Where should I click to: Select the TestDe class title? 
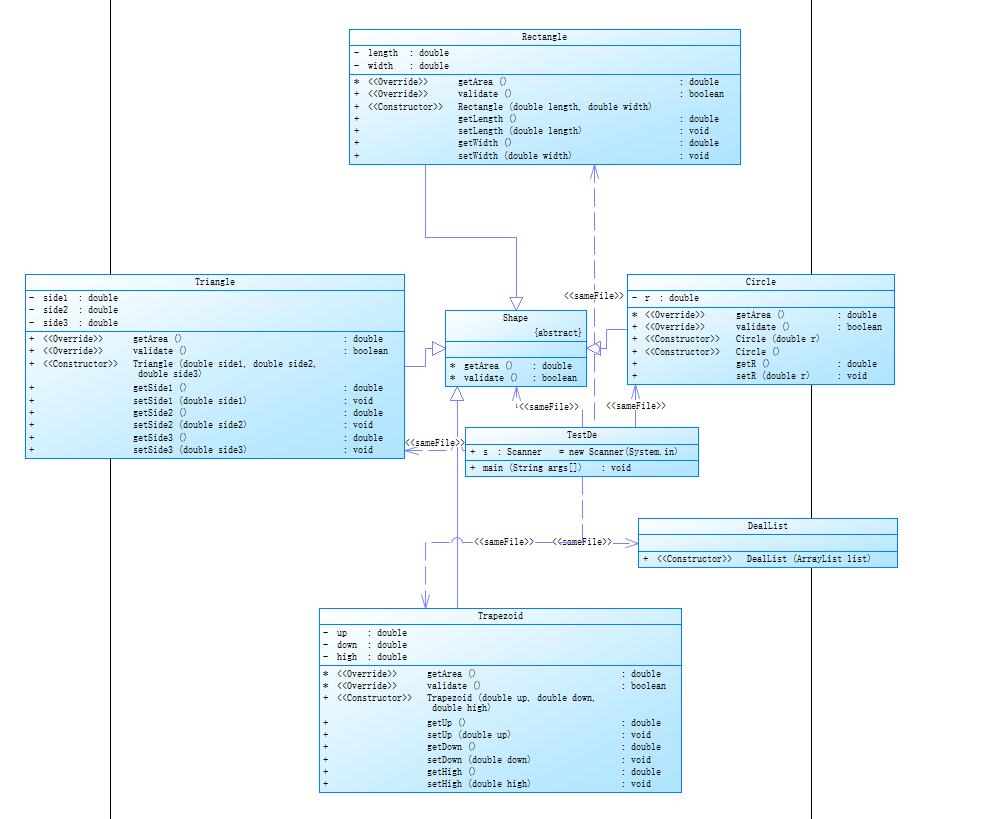click(x=582, y=435)
